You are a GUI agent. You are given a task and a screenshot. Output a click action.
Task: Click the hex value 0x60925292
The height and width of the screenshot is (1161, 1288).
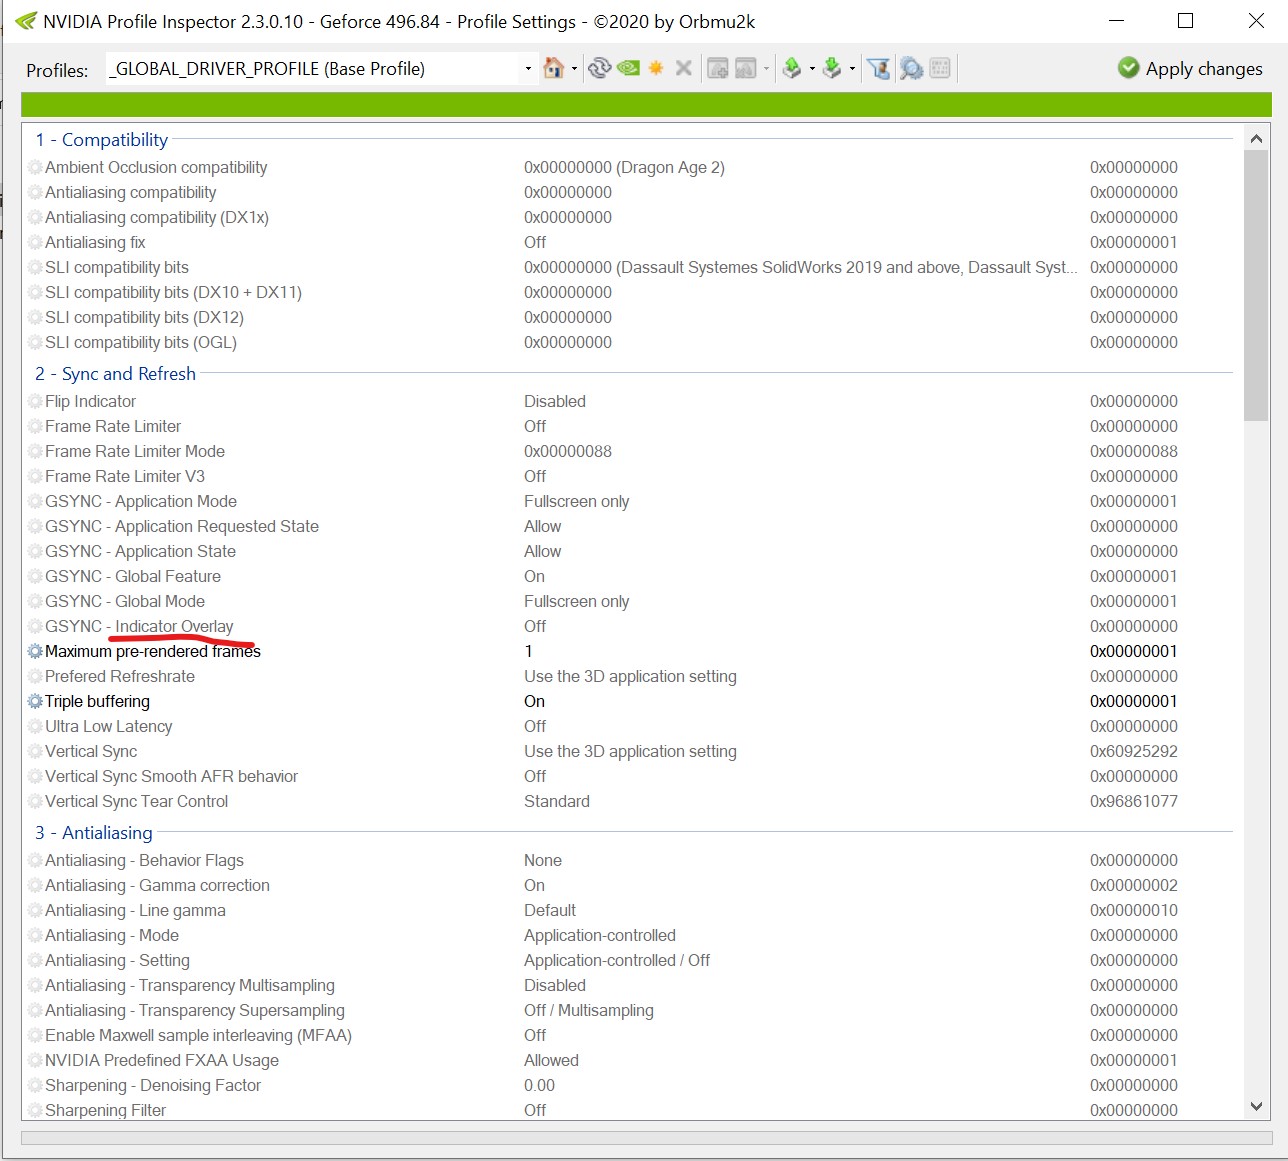pyautogui.click(x=1134, y=751)
